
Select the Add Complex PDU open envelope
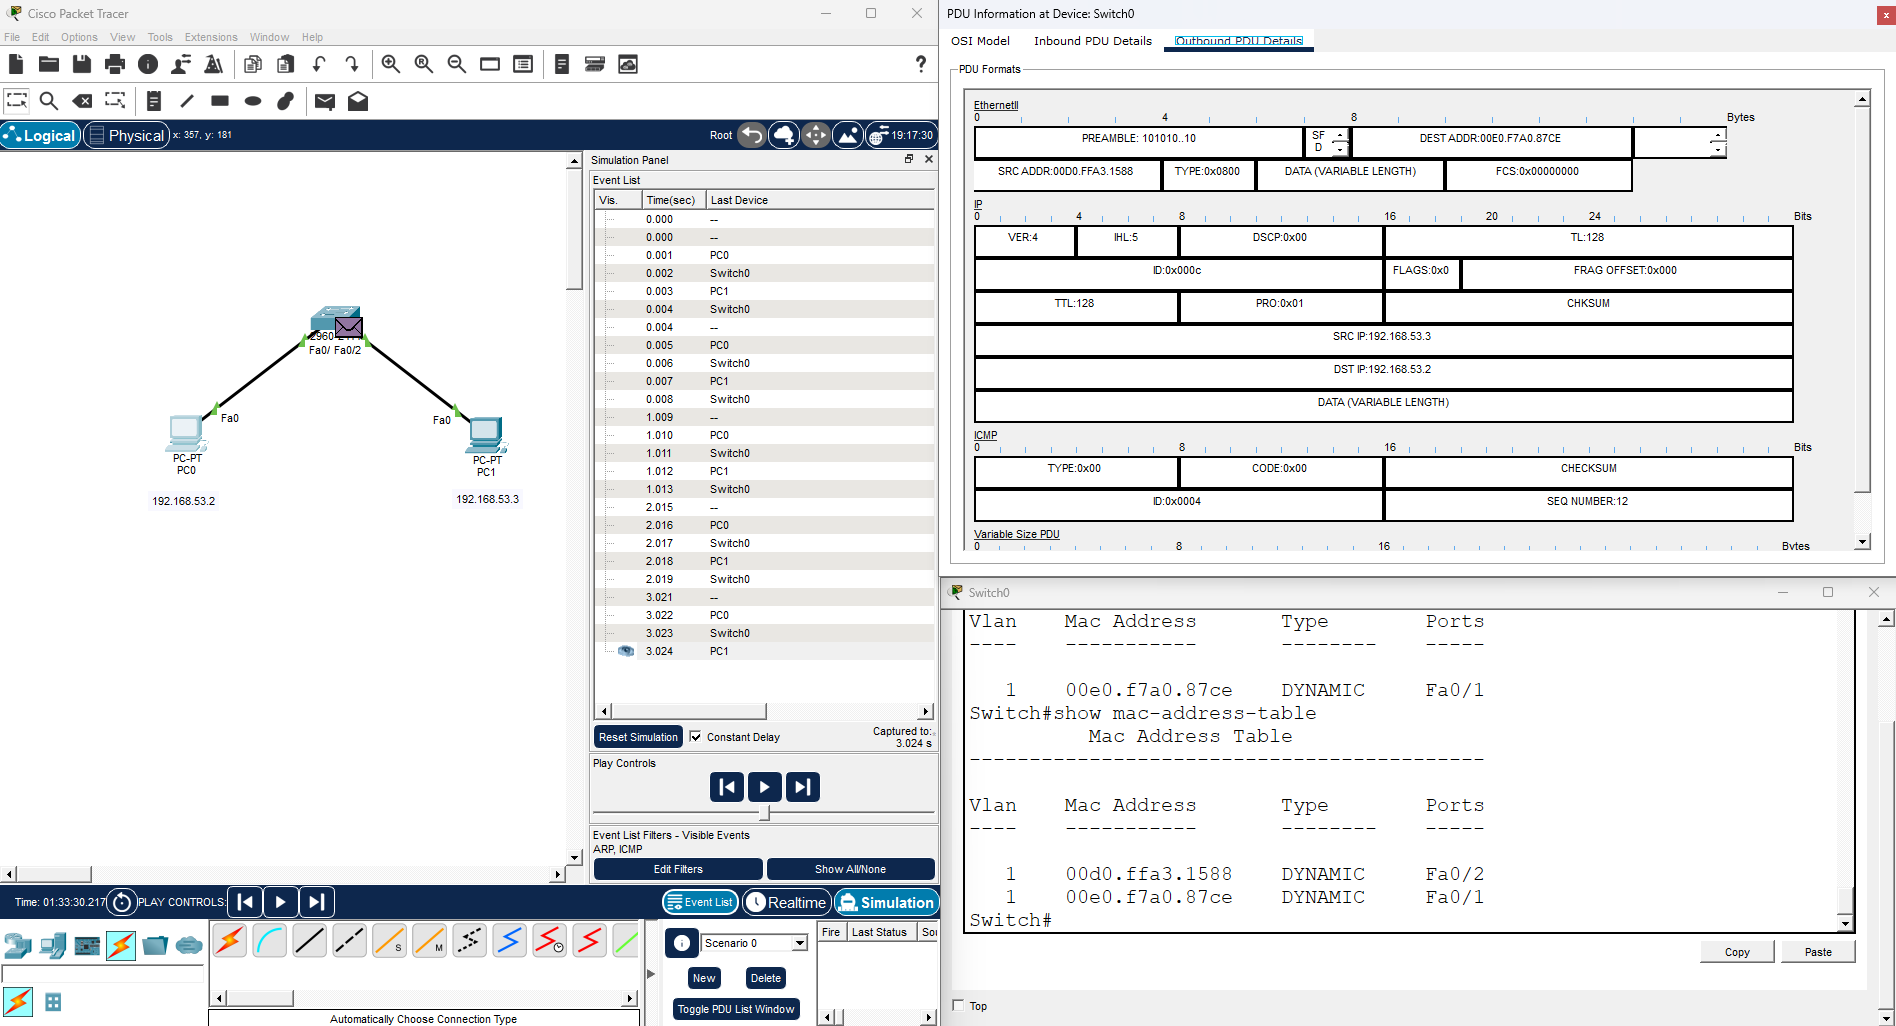pyautogui.click(x=358, y=101)
